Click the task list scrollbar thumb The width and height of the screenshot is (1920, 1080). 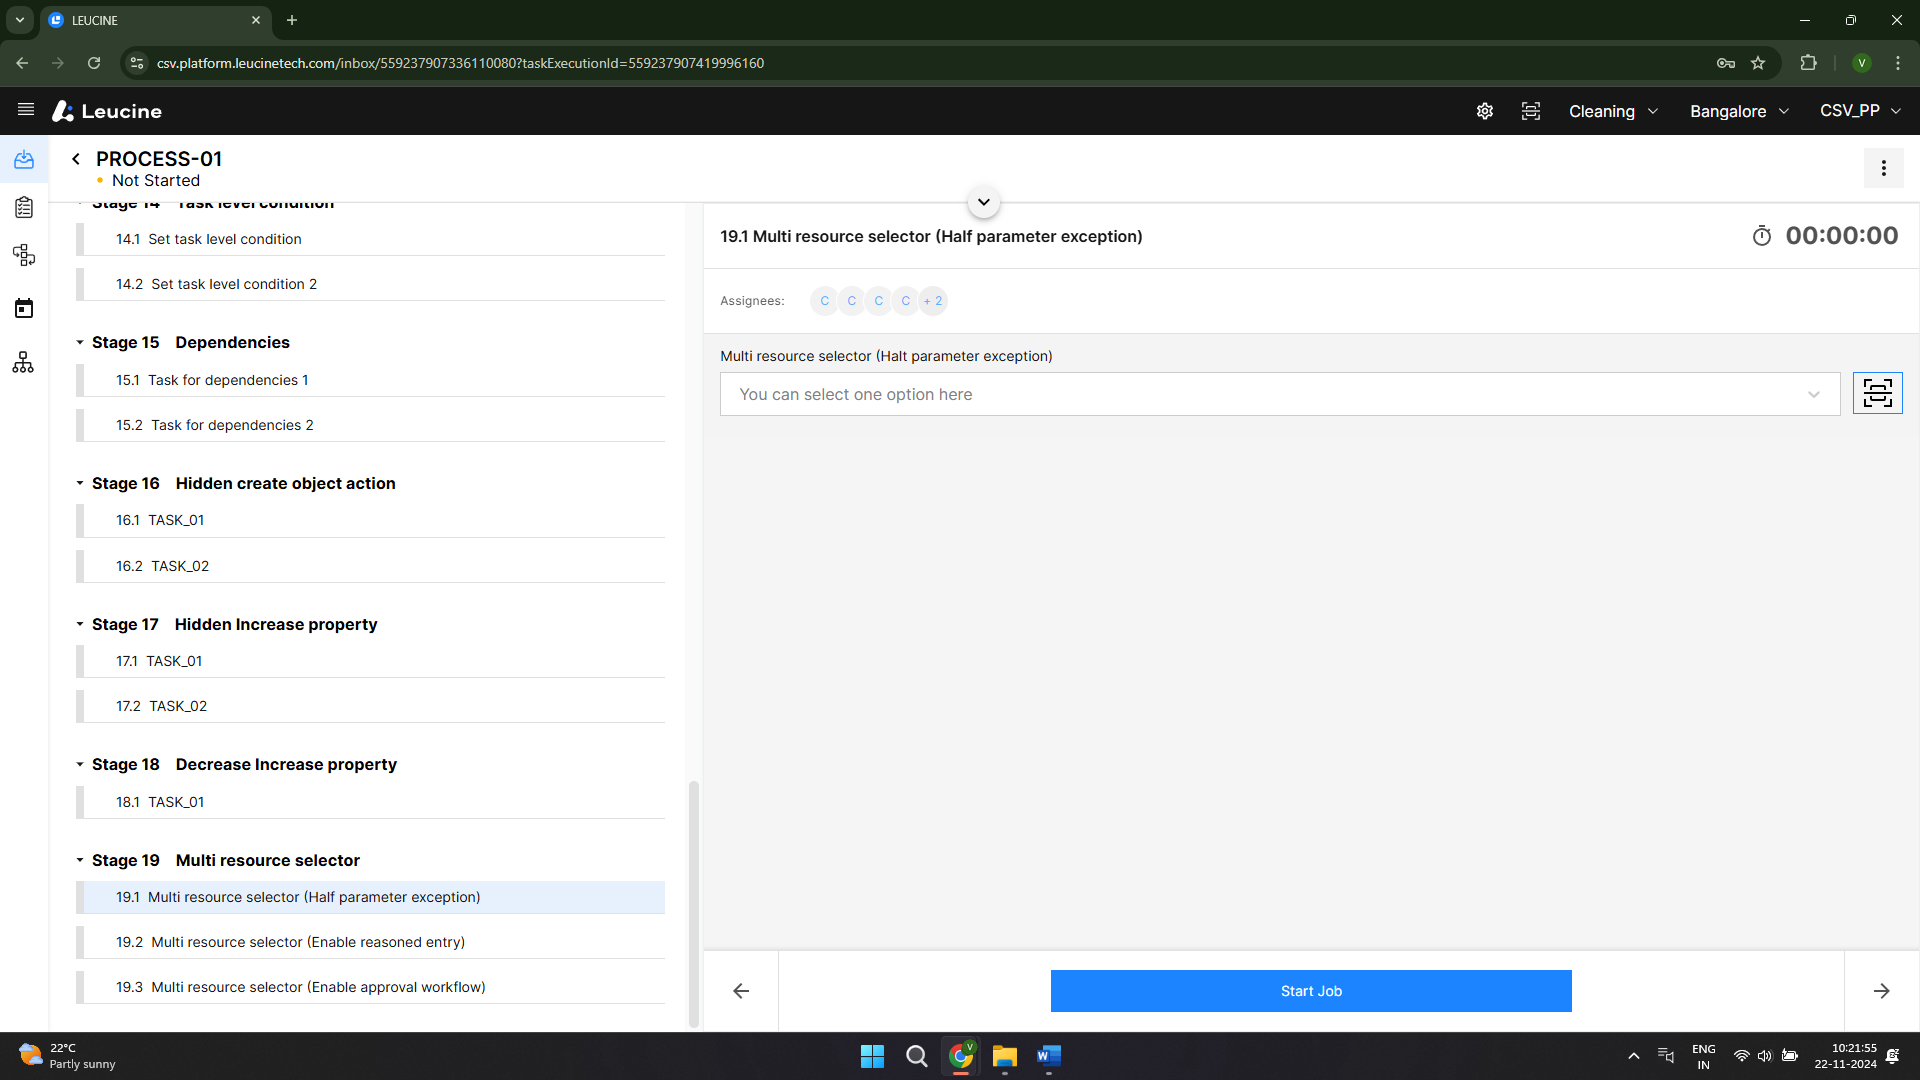point(693,903)
